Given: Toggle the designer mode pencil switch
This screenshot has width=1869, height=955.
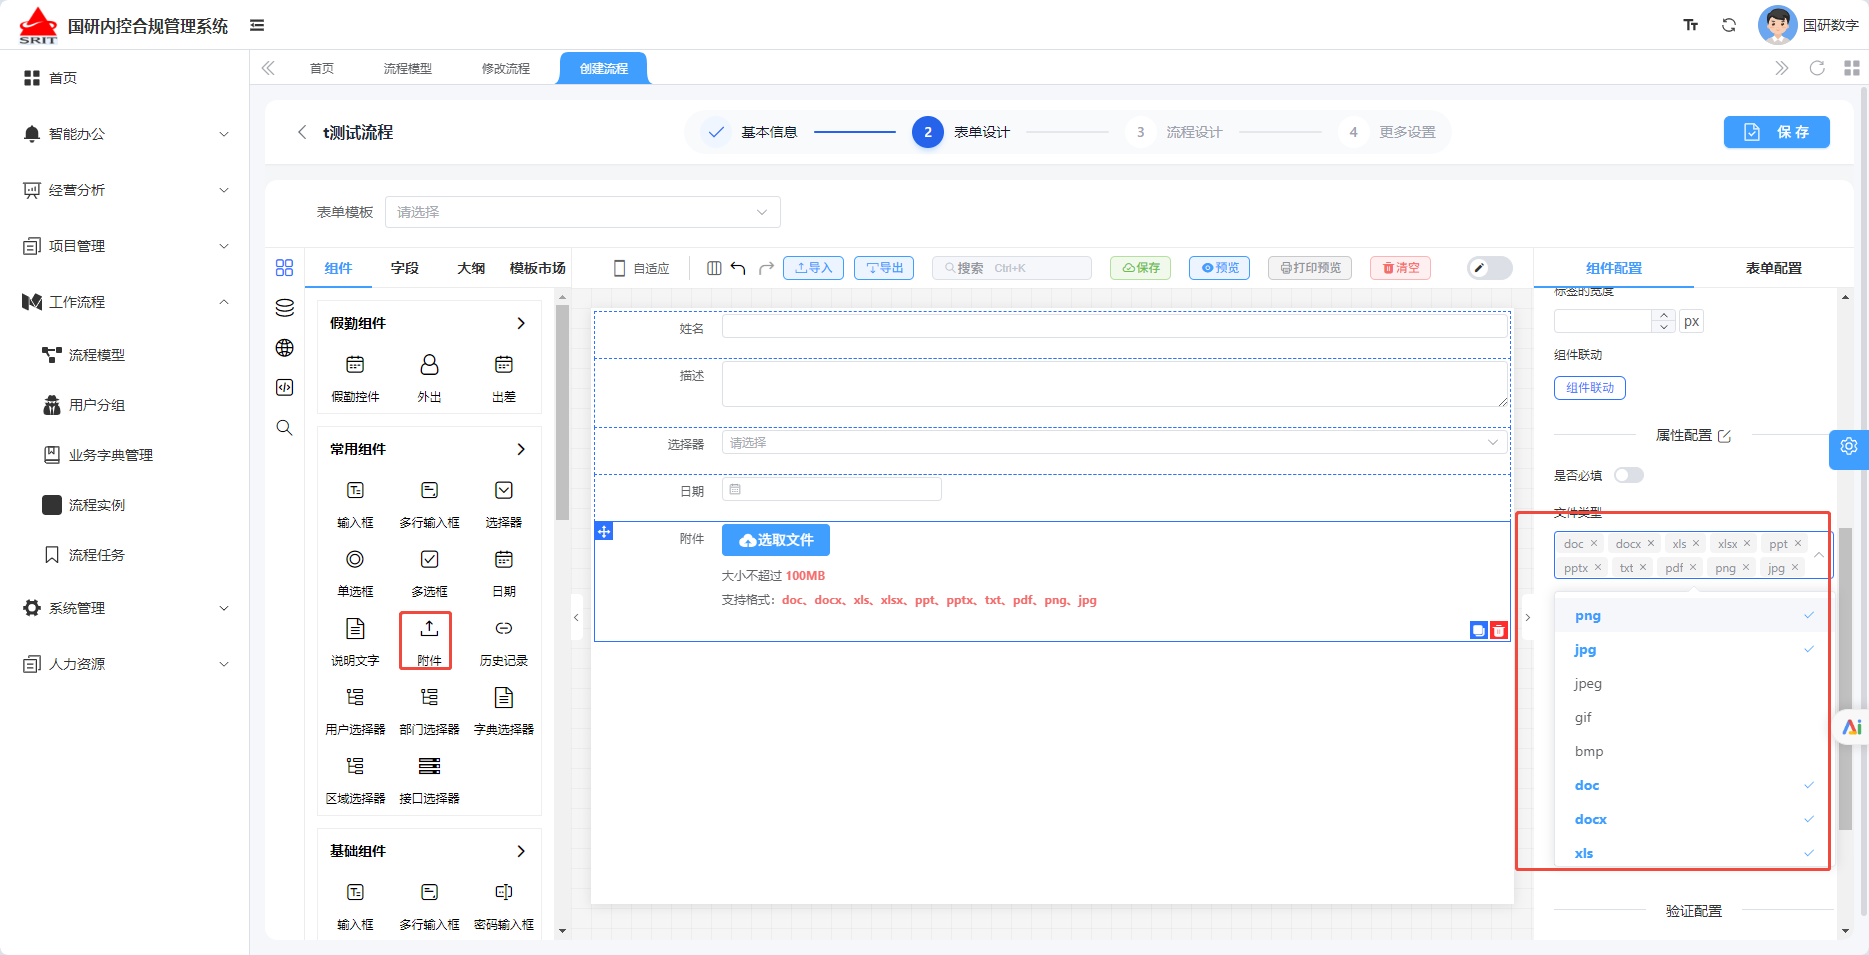Looking at the screenshot, I should [x=1490, y=268].
